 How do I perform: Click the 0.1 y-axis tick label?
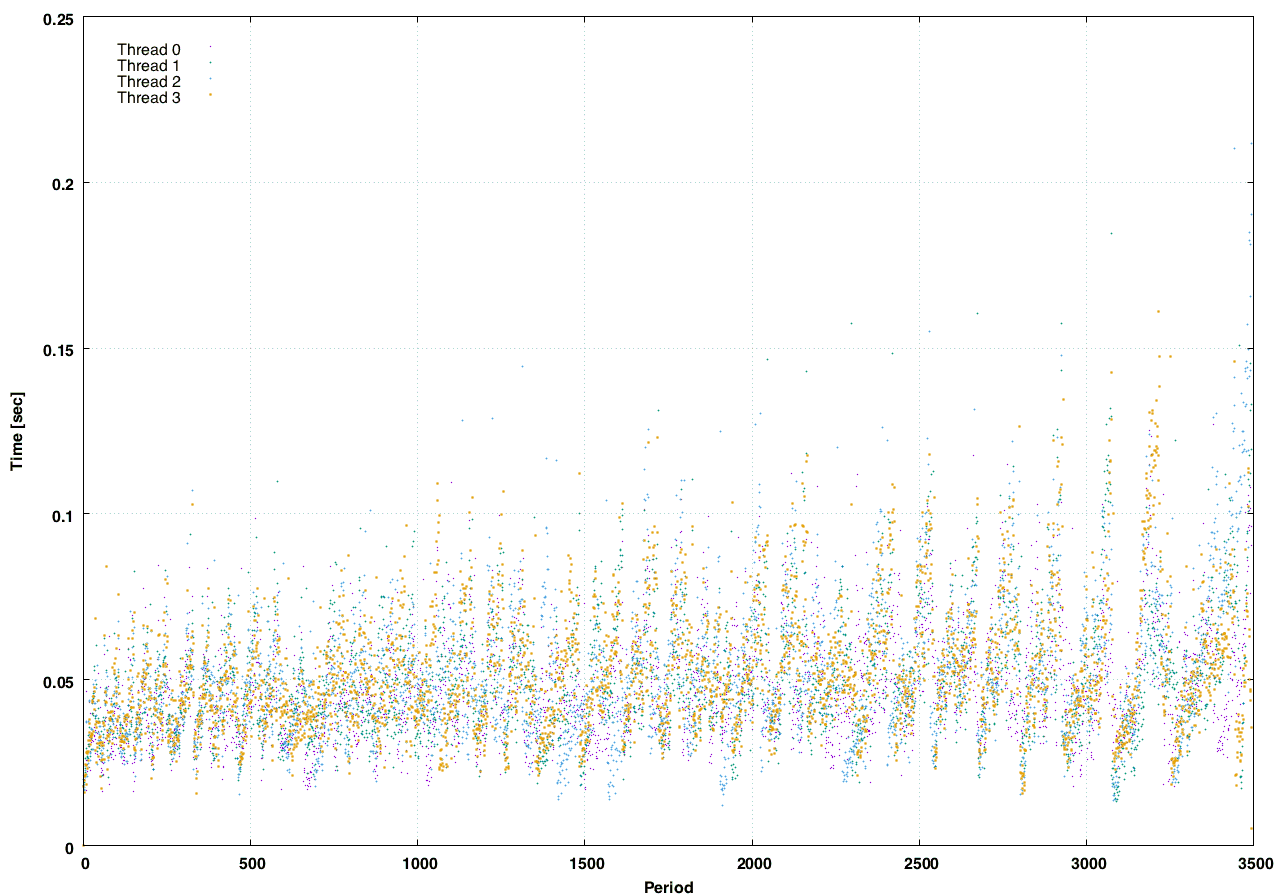click(x=62, y=515)
